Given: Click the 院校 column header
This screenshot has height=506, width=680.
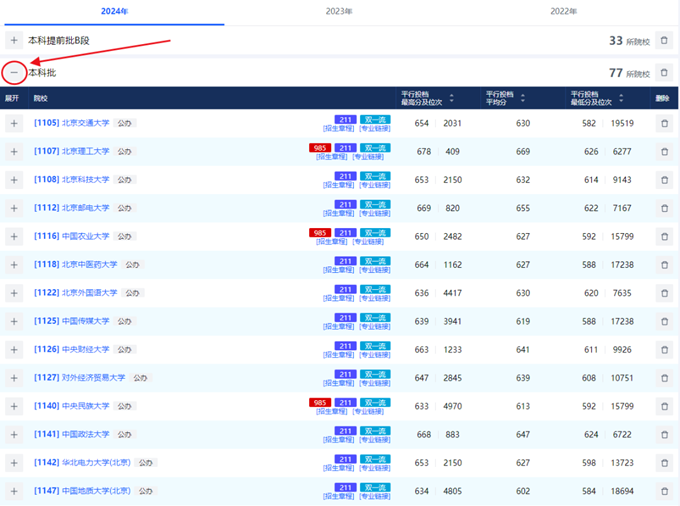Looking at the screenshot, I should pos(40,98).
